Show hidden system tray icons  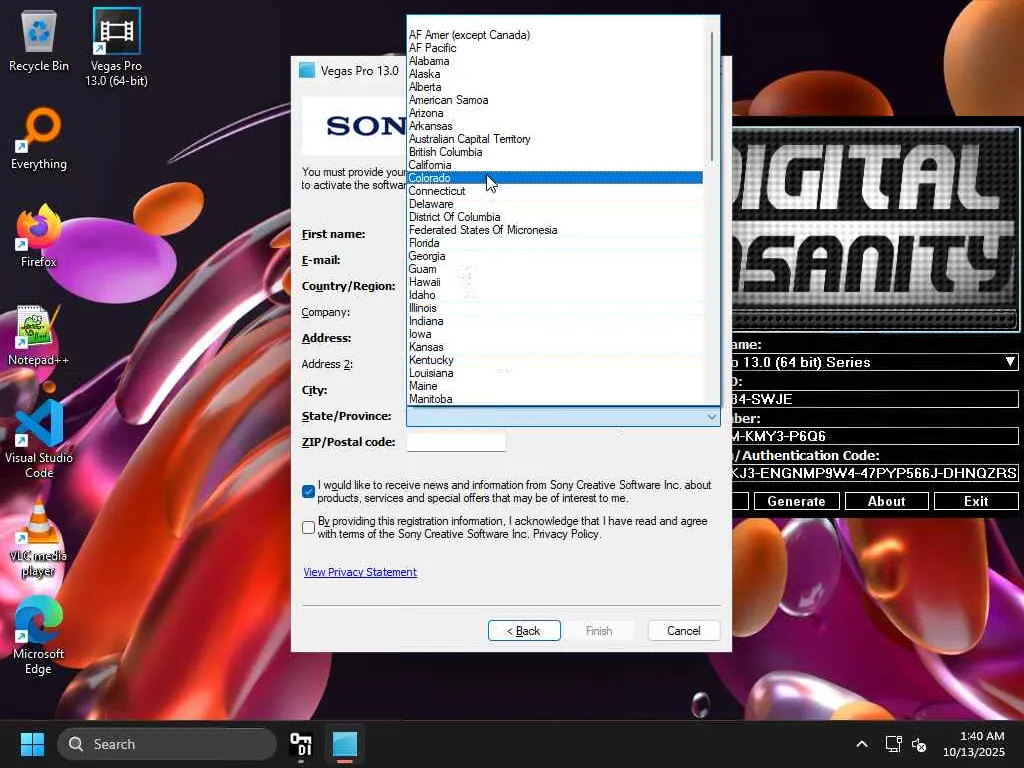click(862, 744)
